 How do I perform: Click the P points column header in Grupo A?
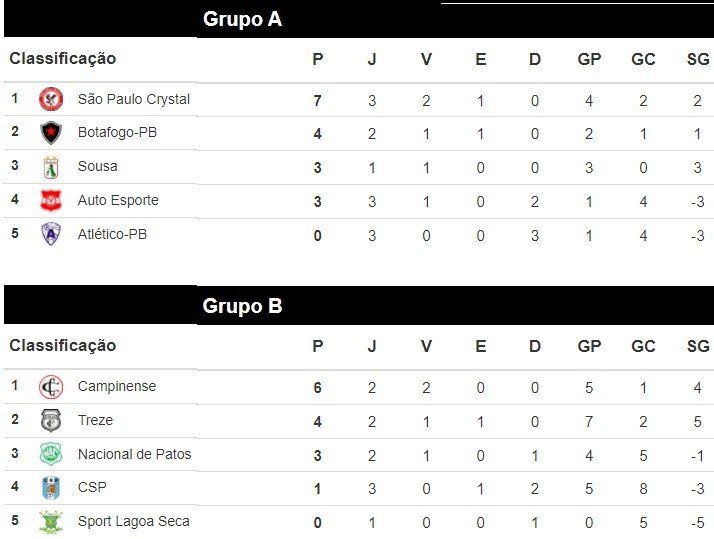click(x=318, y=59)
